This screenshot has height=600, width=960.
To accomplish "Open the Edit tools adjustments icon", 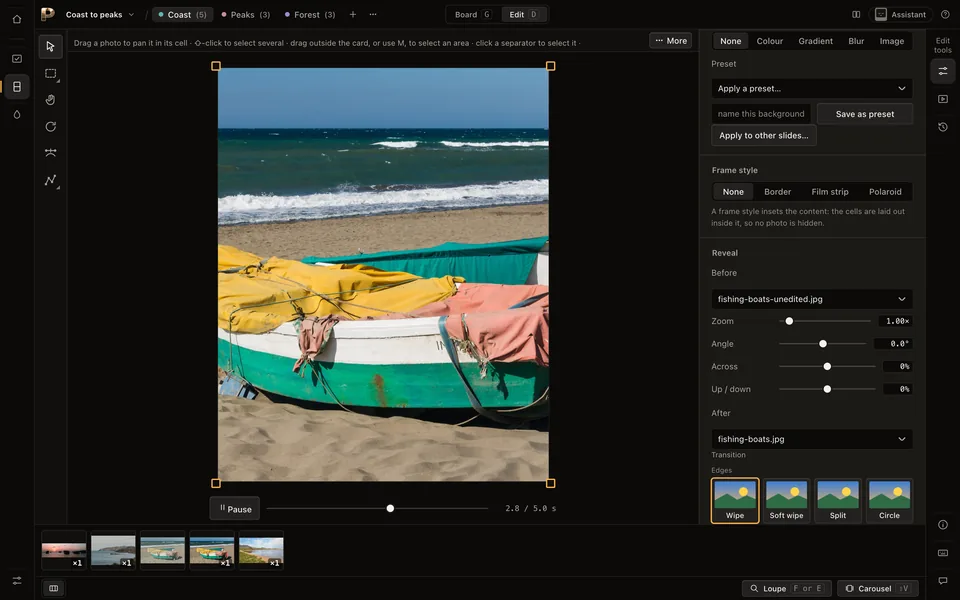I will [x=943, y=72].
